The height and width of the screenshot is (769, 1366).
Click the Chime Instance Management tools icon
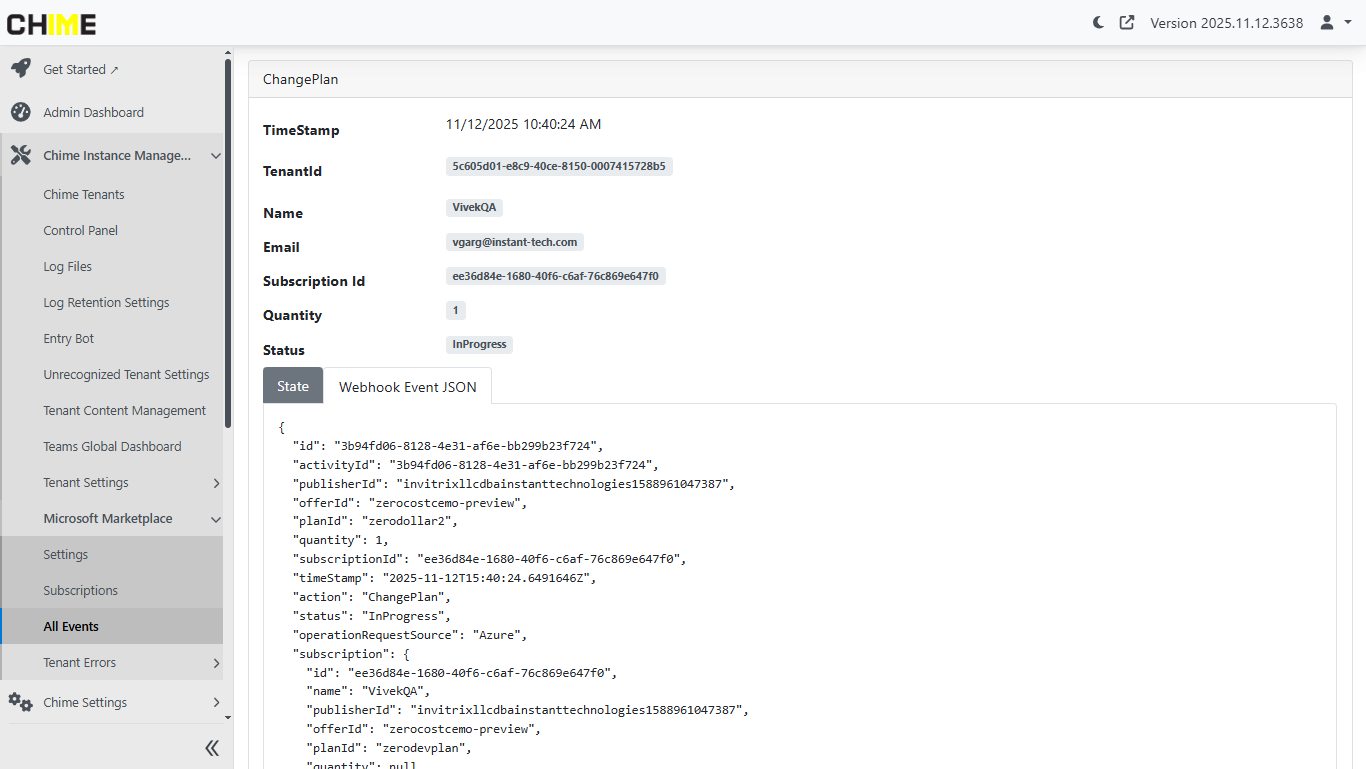20,155
